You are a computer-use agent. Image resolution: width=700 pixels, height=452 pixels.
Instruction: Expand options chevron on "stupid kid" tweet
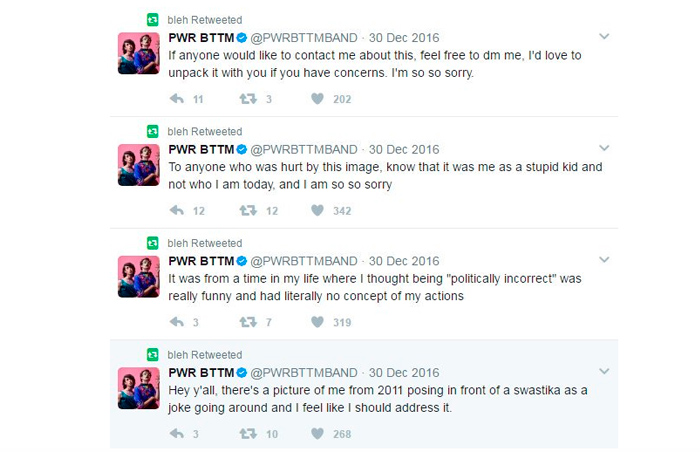click(604, 149)
